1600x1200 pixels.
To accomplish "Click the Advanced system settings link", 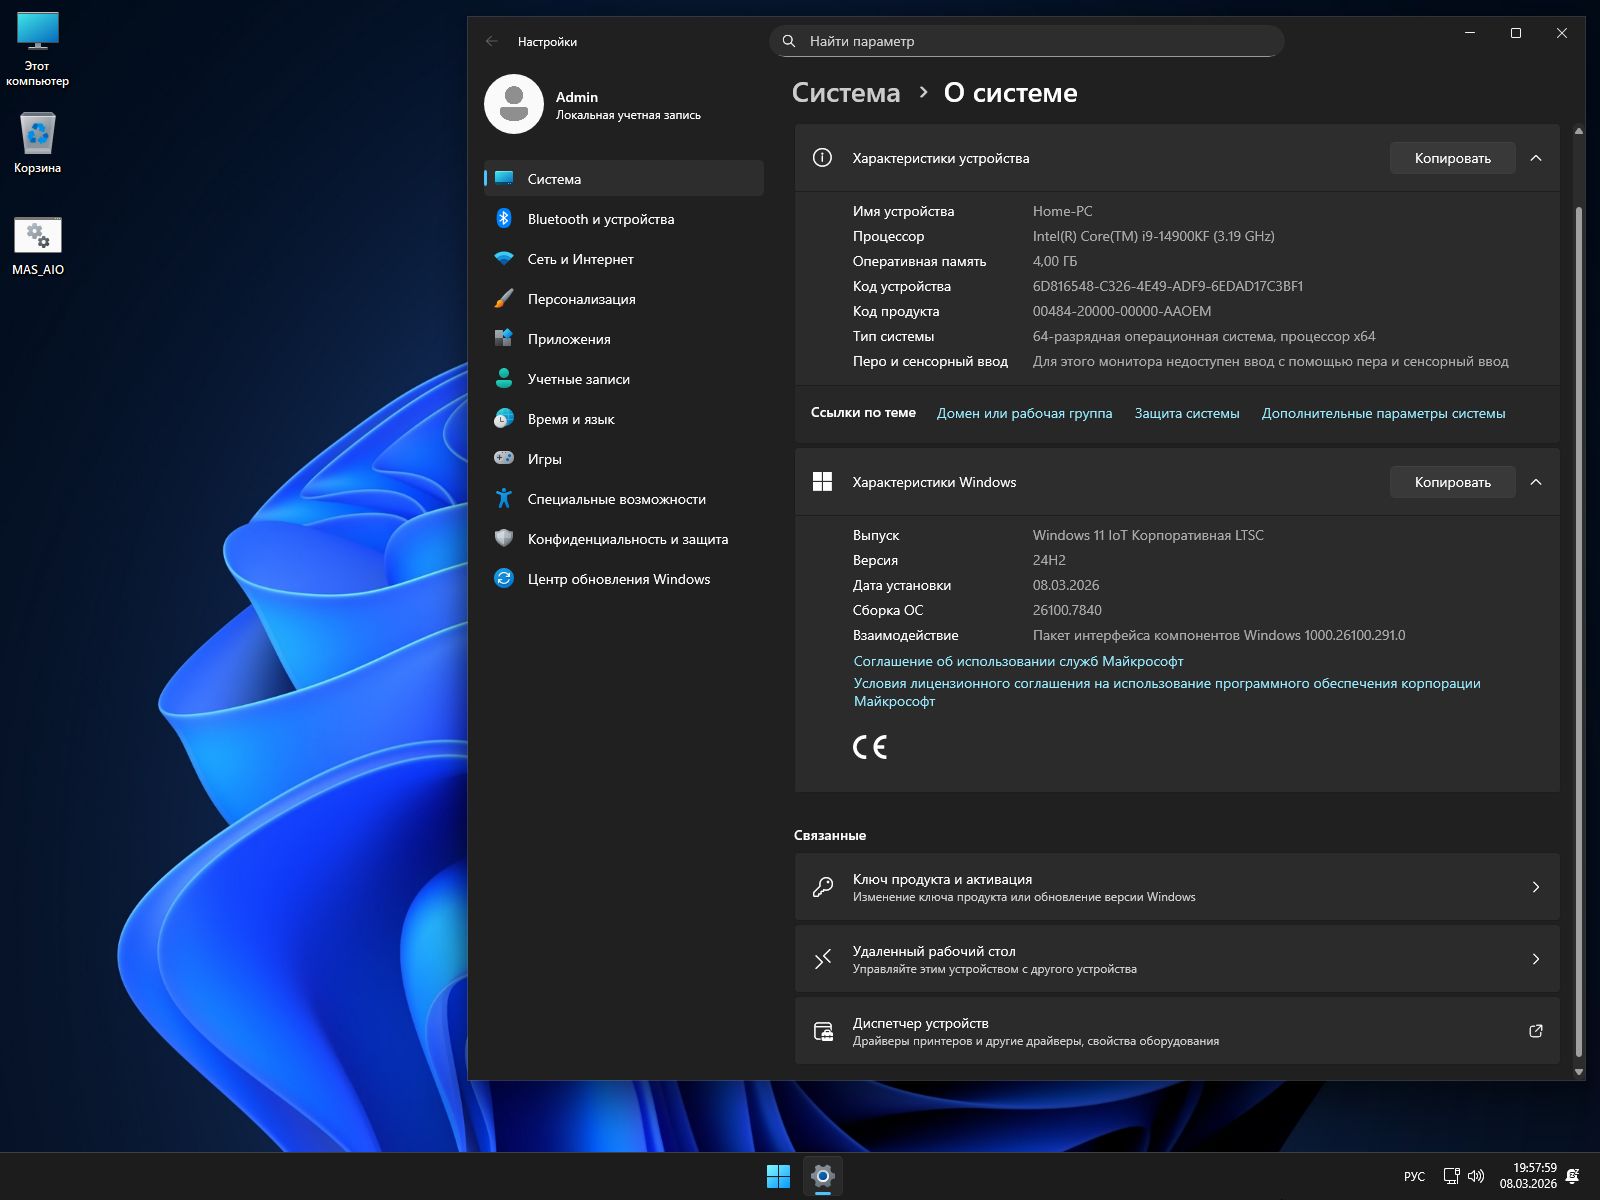I will pyautogui.click(x=1382, y=413).
